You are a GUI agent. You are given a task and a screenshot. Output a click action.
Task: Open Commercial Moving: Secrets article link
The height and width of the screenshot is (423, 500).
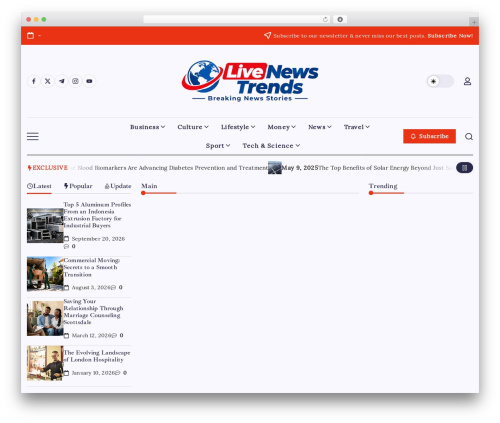click(x=92, y=267)
